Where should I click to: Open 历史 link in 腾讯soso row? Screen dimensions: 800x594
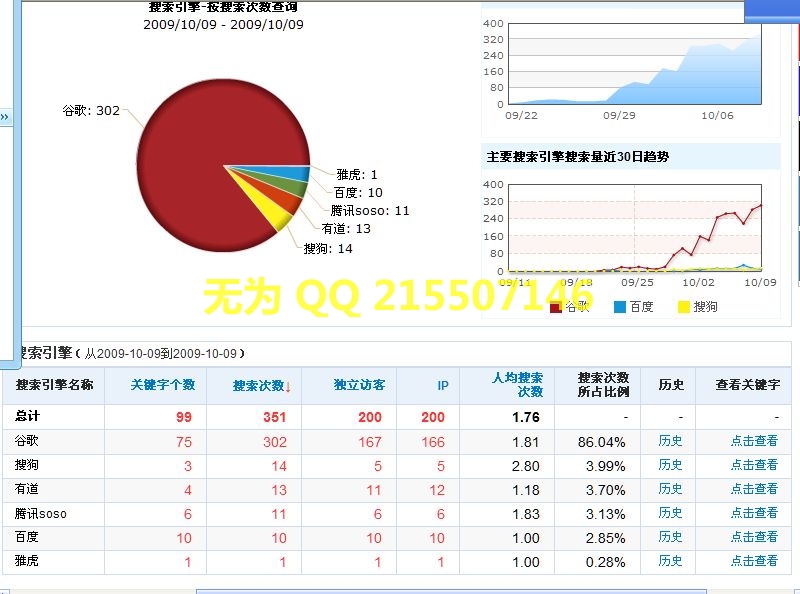[670, 513]
